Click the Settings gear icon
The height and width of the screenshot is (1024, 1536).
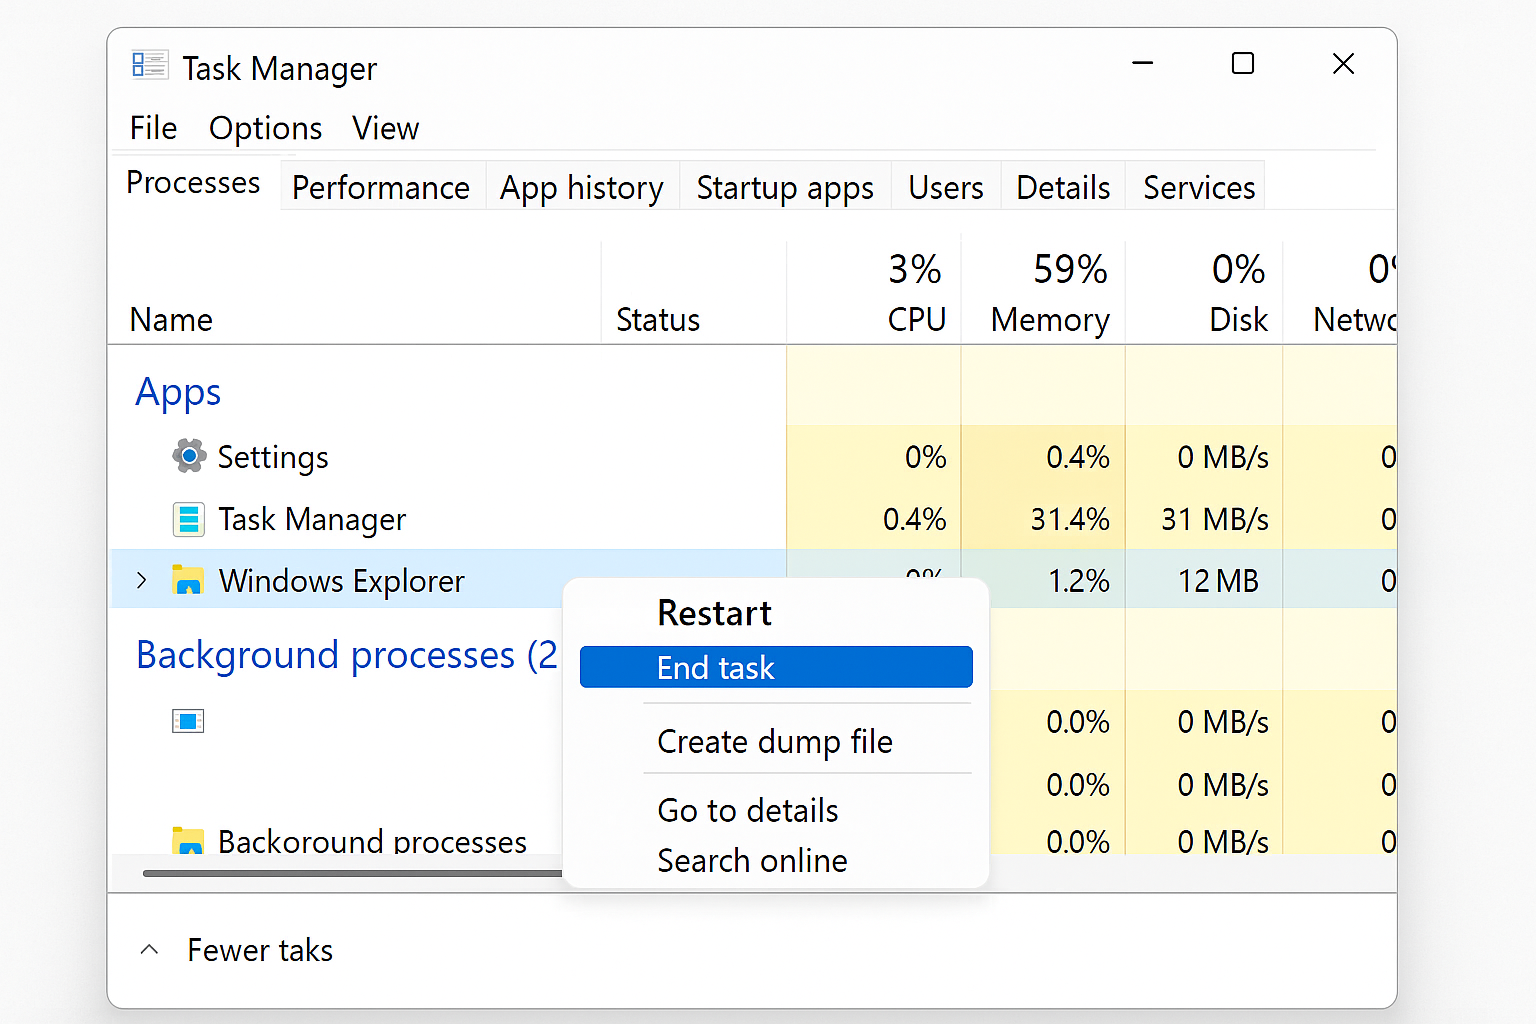[x=188, y=456]
